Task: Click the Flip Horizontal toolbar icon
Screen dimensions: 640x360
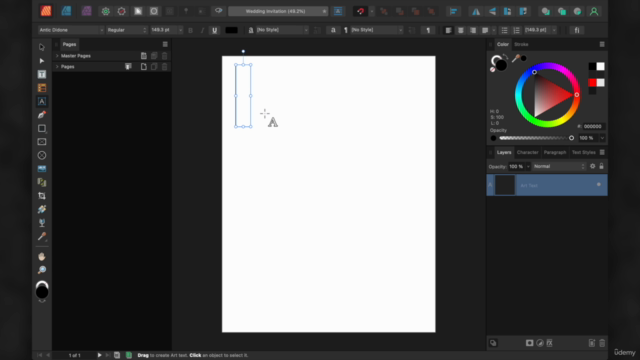Action: pyautogui.click(x=476, y=11)
